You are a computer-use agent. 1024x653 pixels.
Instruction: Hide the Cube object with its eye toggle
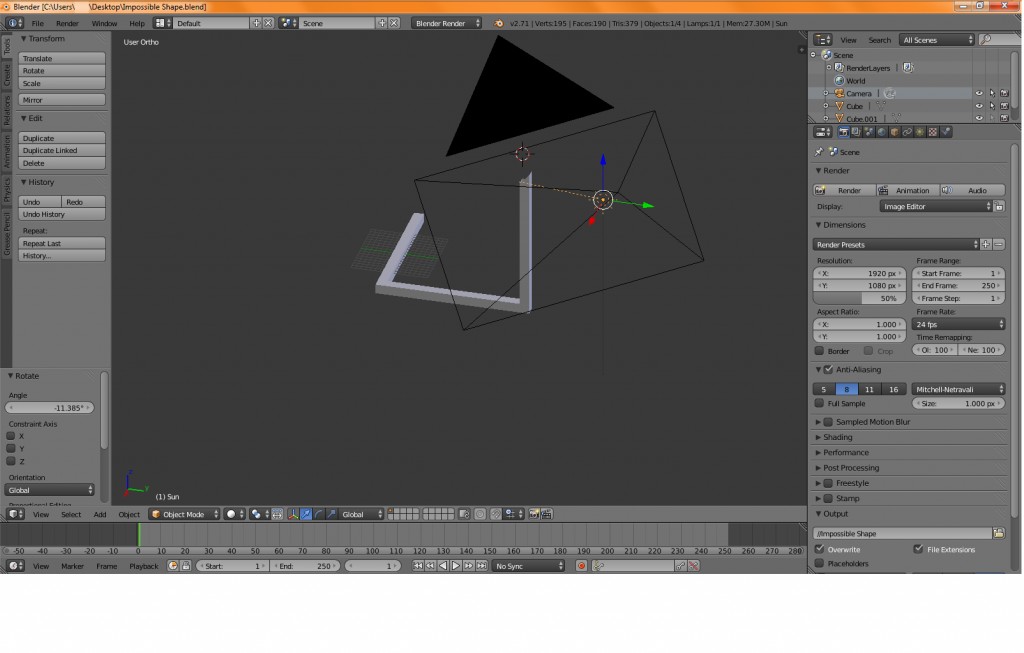pyautogui.click(x=979, y=106)
